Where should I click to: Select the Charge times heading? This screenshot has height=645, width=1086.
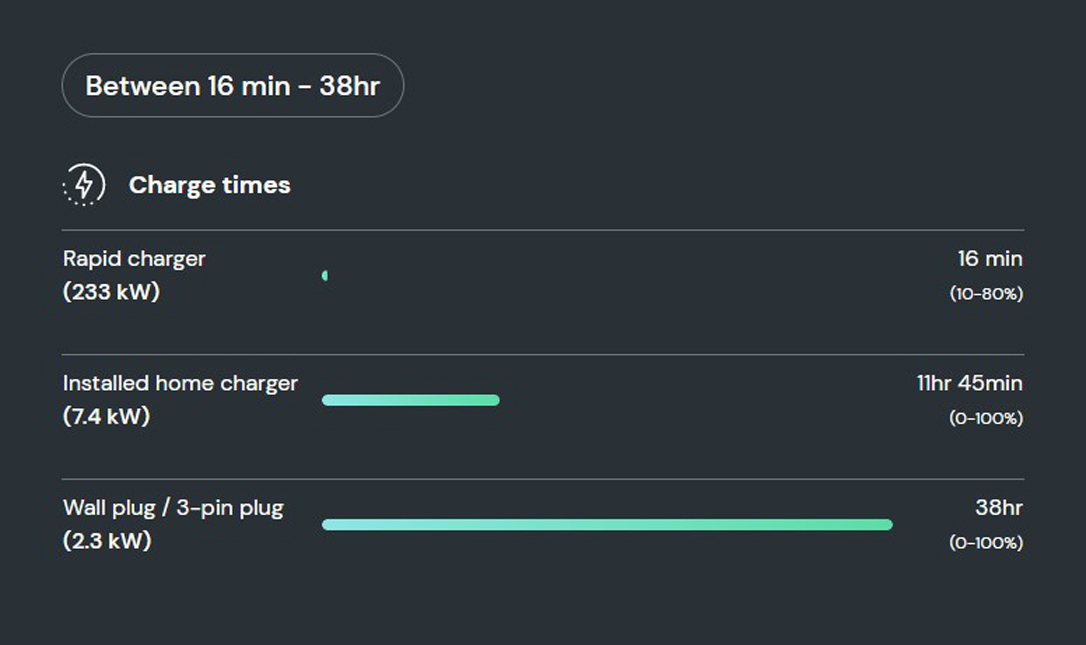(209, 185)
